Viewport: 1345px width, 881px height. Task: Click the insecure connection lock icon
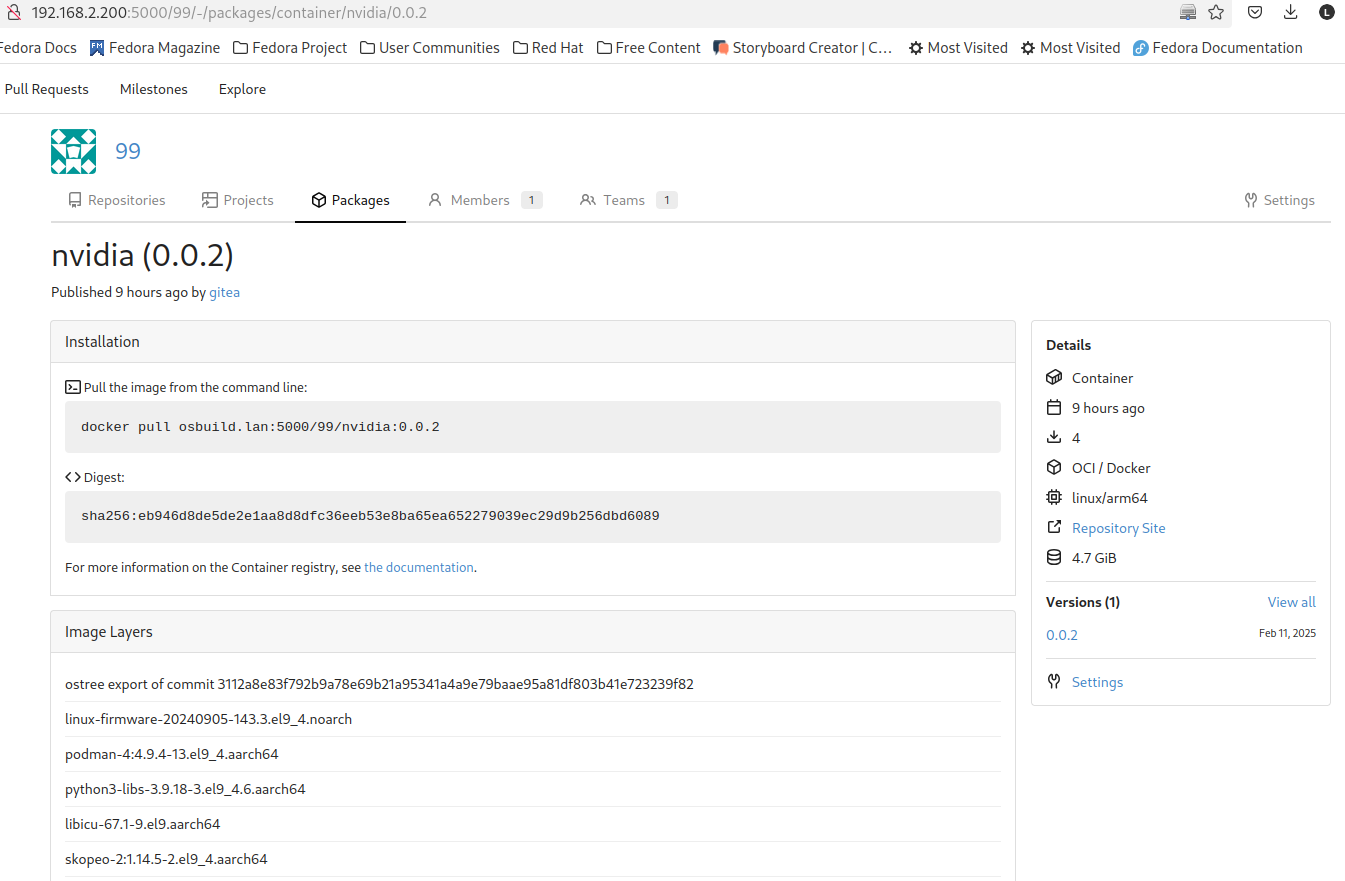click(12, 12)
